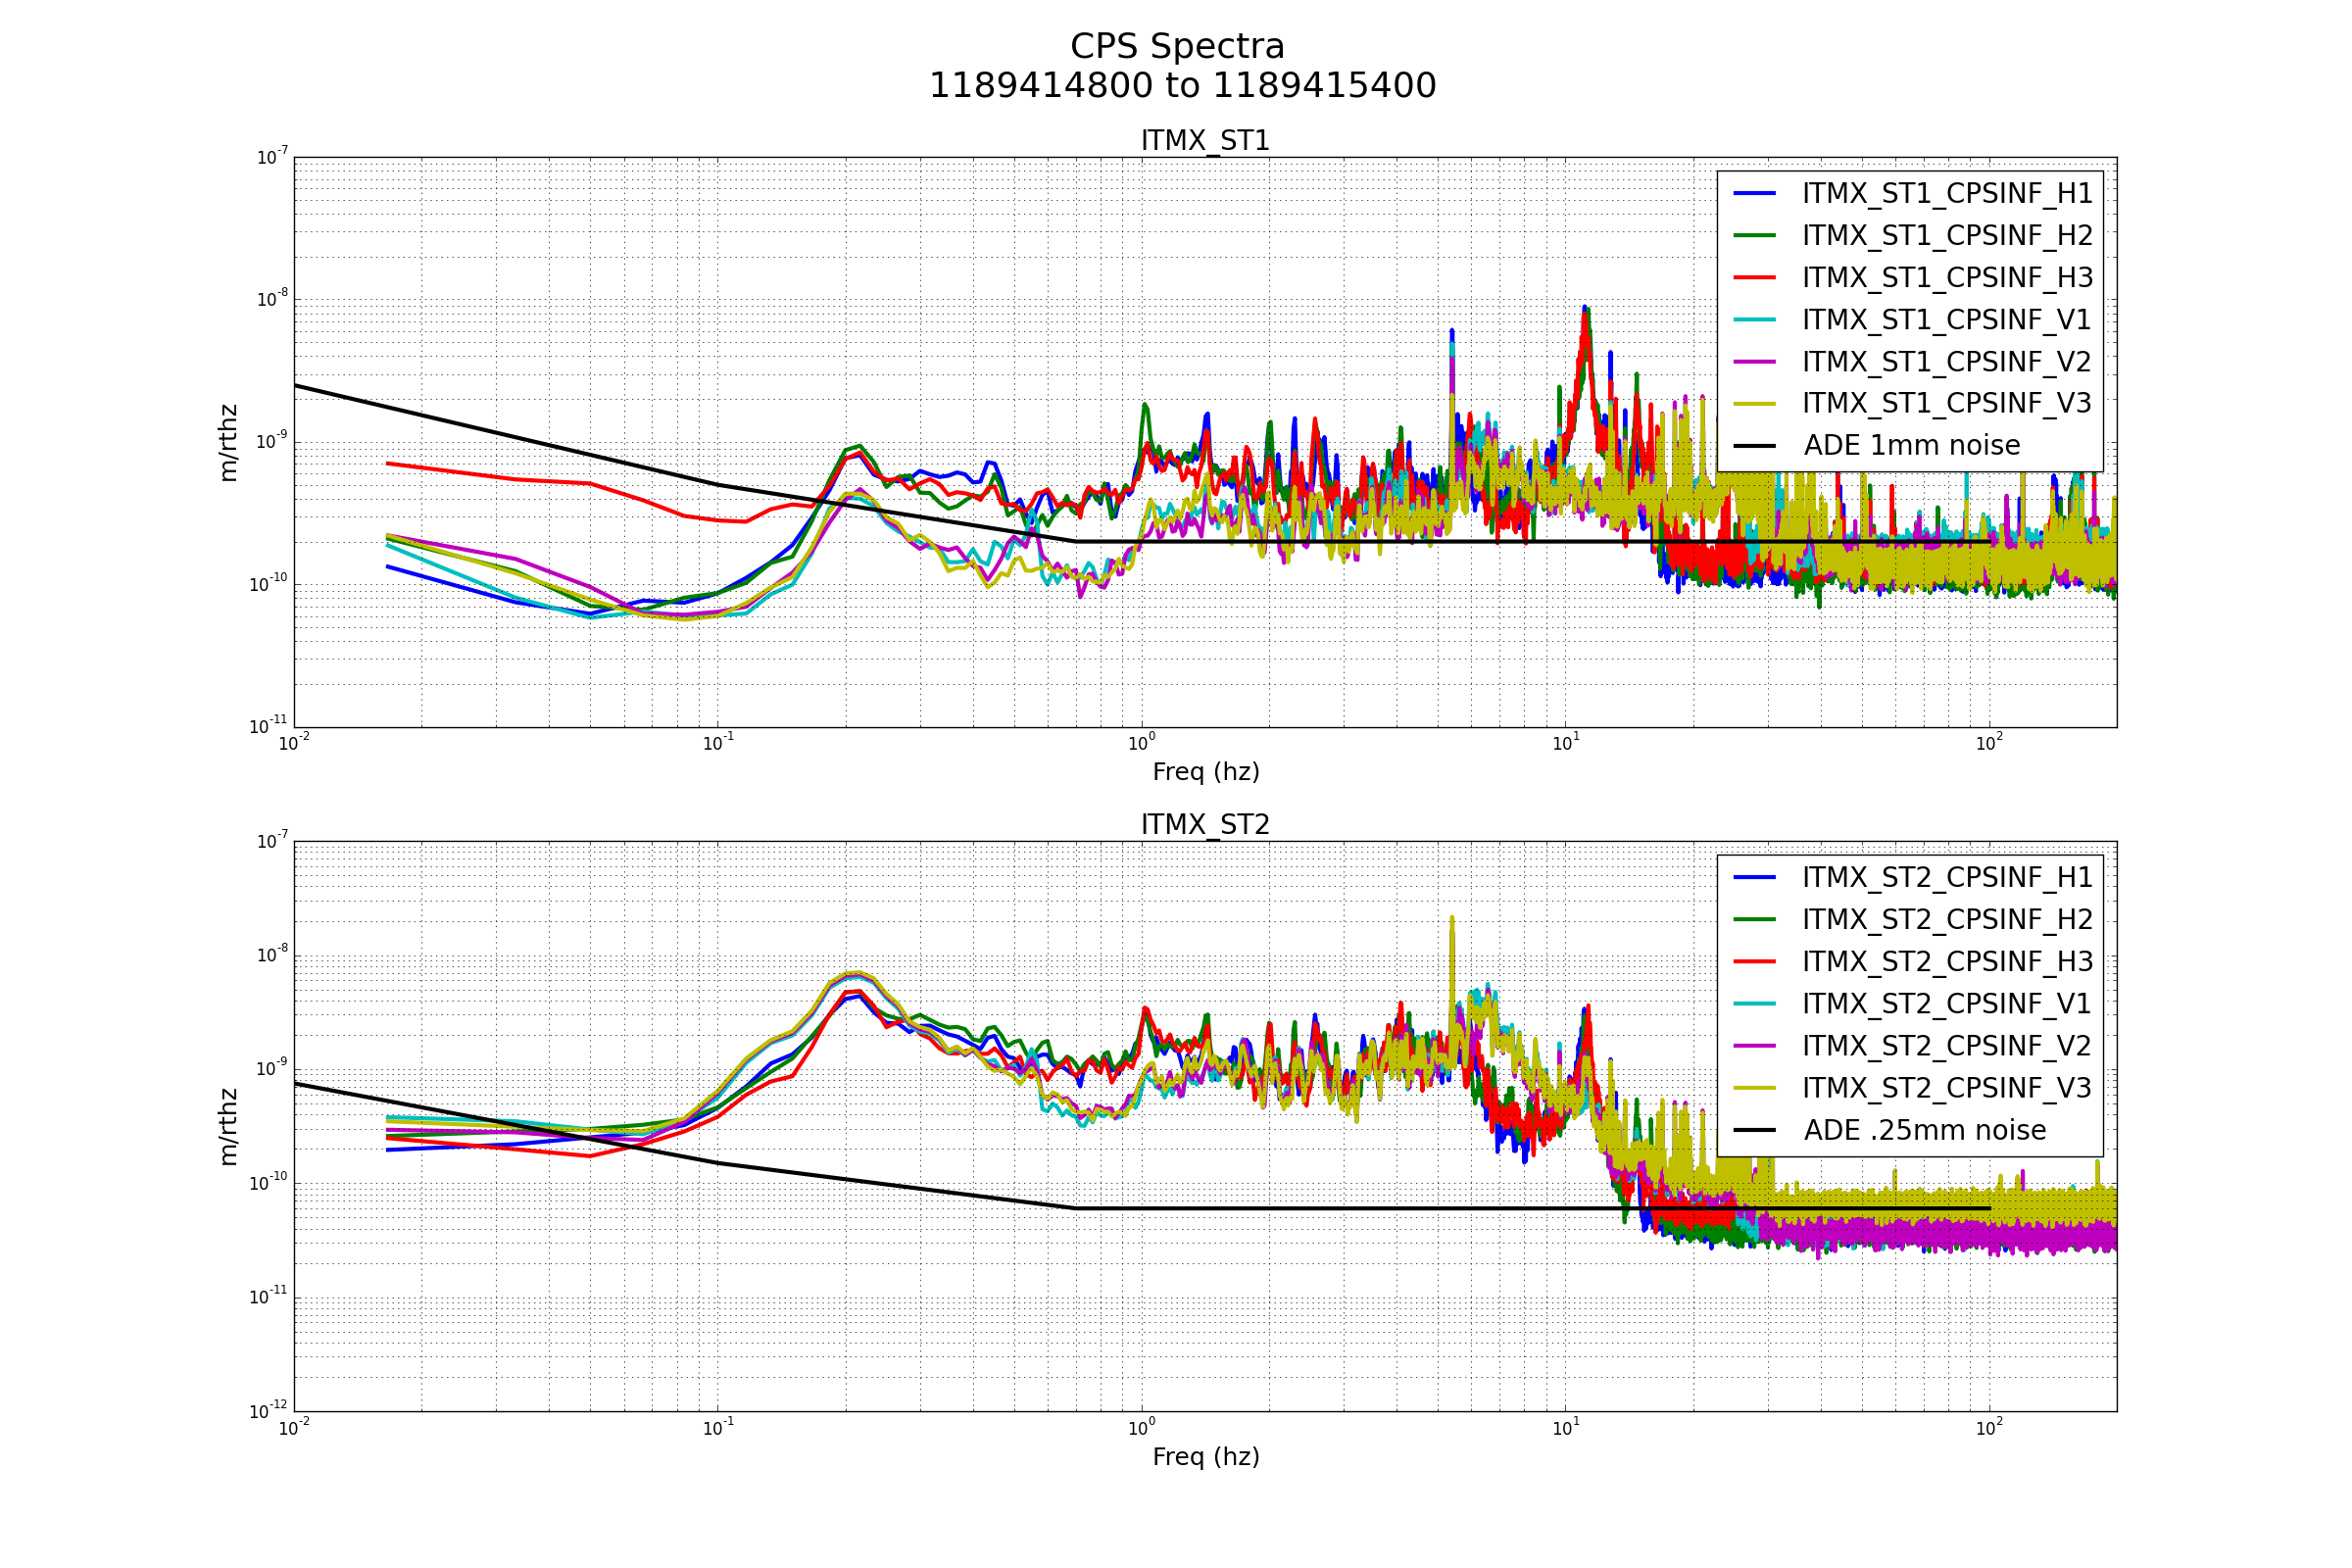Select legend entry 'ADE .25mm noise'
Screen dimensions: 2352x1568
tap(1890, 1130)
